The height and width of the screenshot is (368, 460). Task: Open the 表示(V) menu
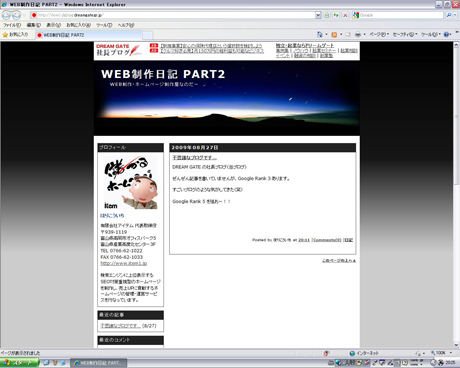point(53,25)
